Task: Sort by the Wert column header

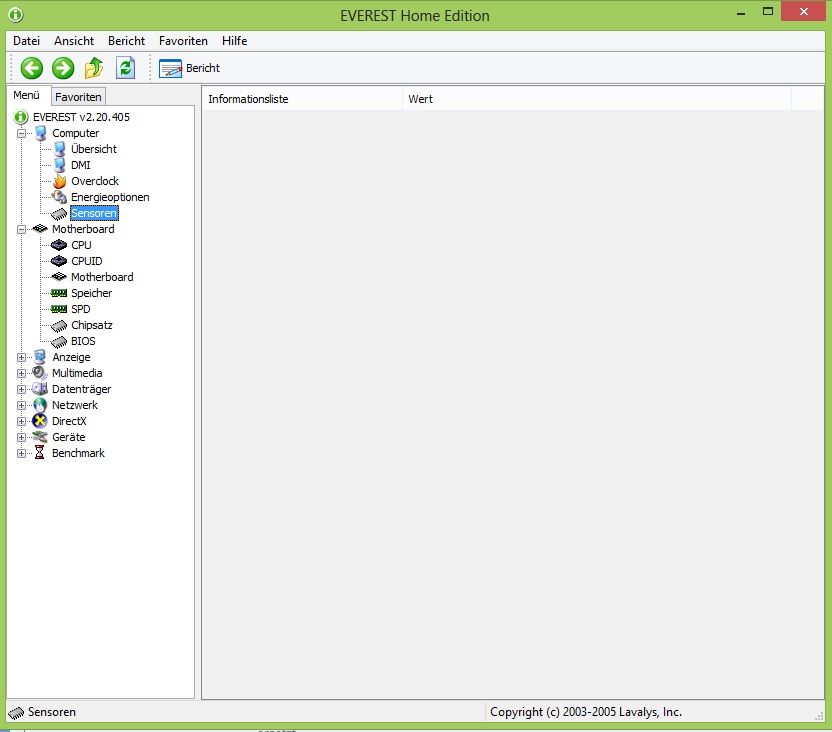Action: (597, 99)
